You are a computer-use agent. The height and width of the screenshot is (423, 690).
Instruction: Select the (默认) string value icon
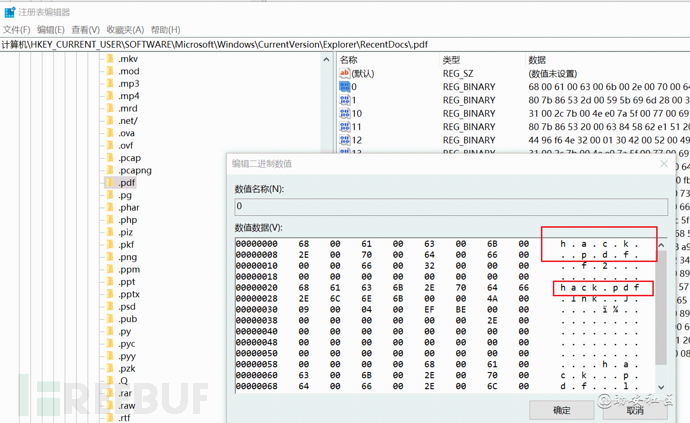[x=345, y=74]
